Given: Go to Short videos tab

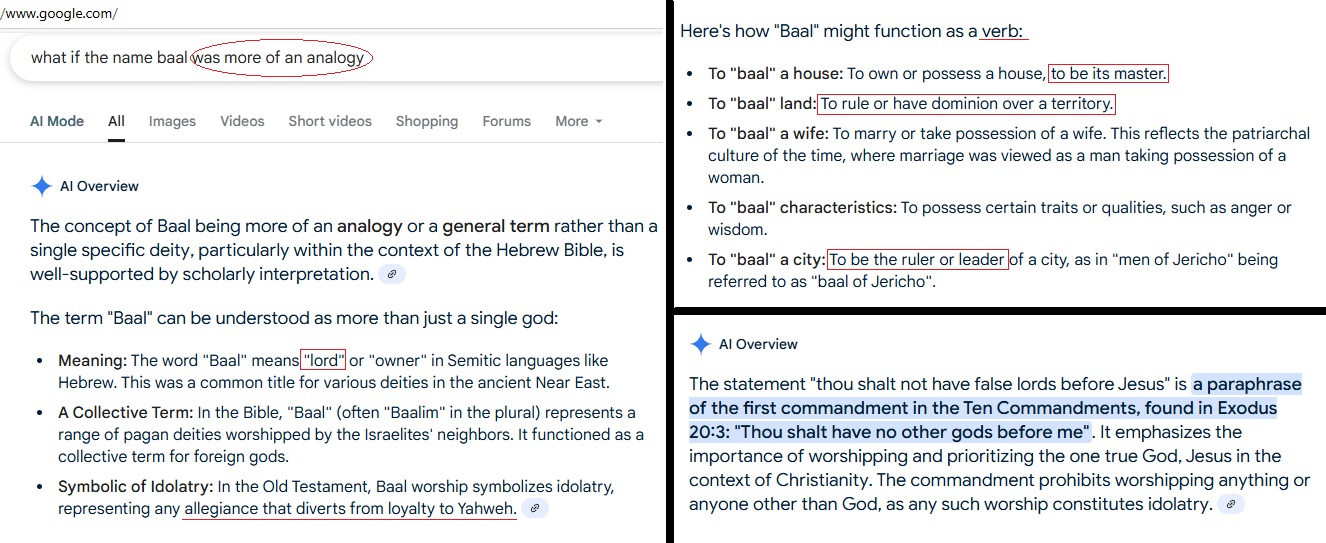Looking at the screenshot, I should click(x=330, y=121).
